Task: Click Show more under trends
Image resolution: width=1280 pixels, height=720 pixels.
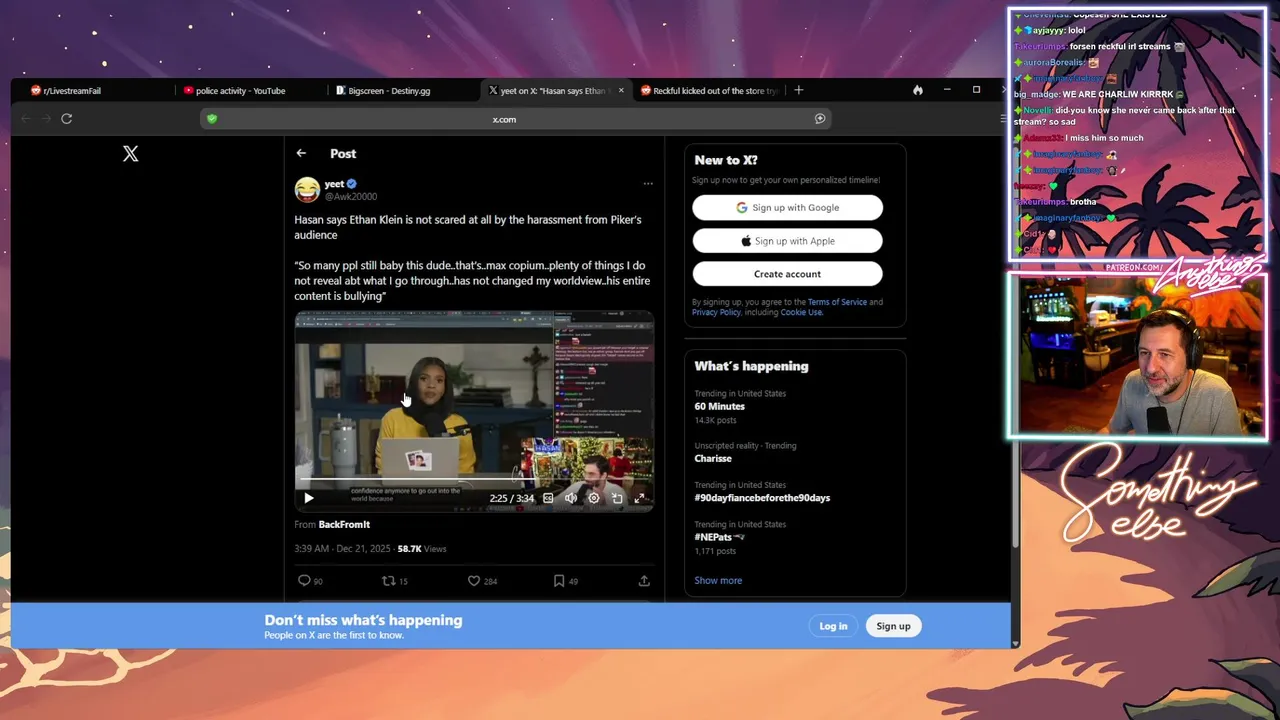Action: pos(718,581)
